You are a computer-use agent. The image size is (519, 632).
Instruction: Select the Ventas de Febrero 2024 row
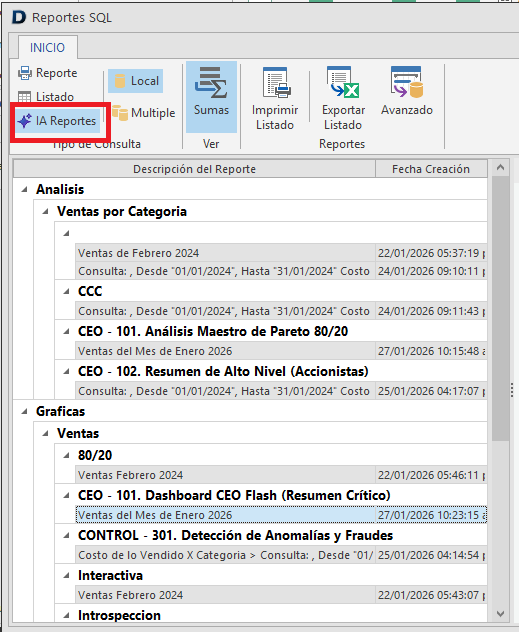281,253
